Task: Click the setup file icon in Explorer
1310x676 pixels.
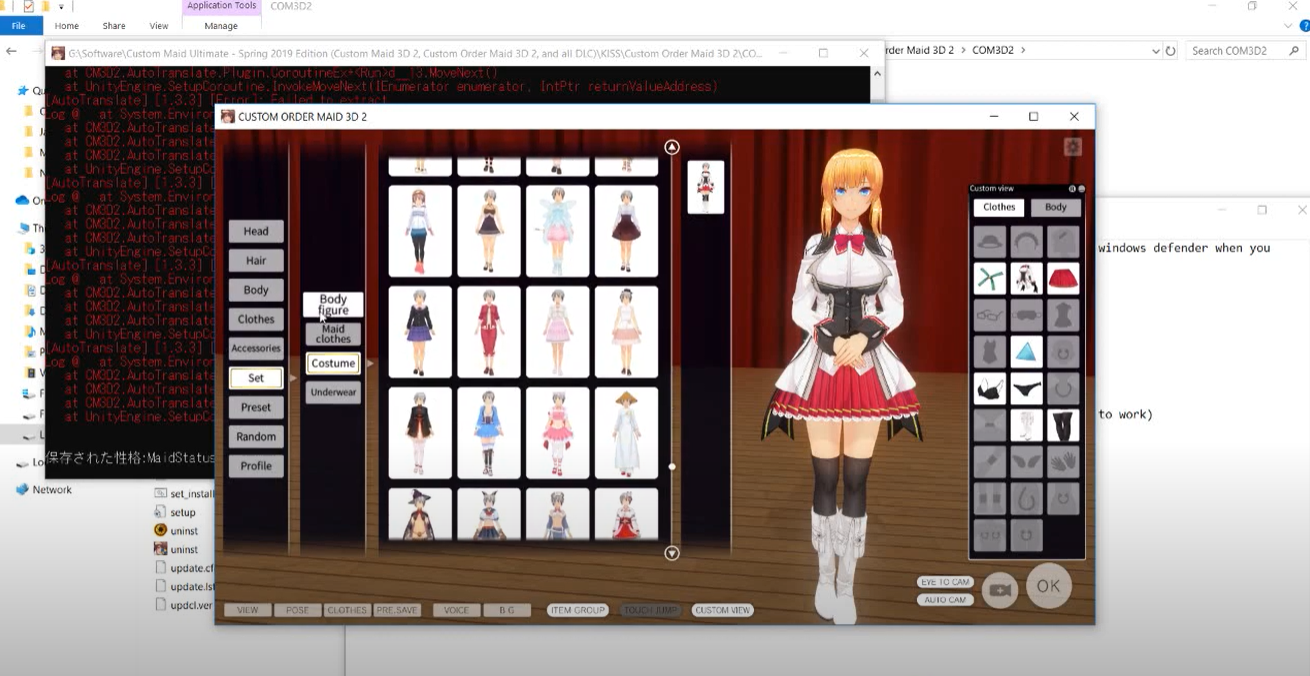Action: coord(161,512)
